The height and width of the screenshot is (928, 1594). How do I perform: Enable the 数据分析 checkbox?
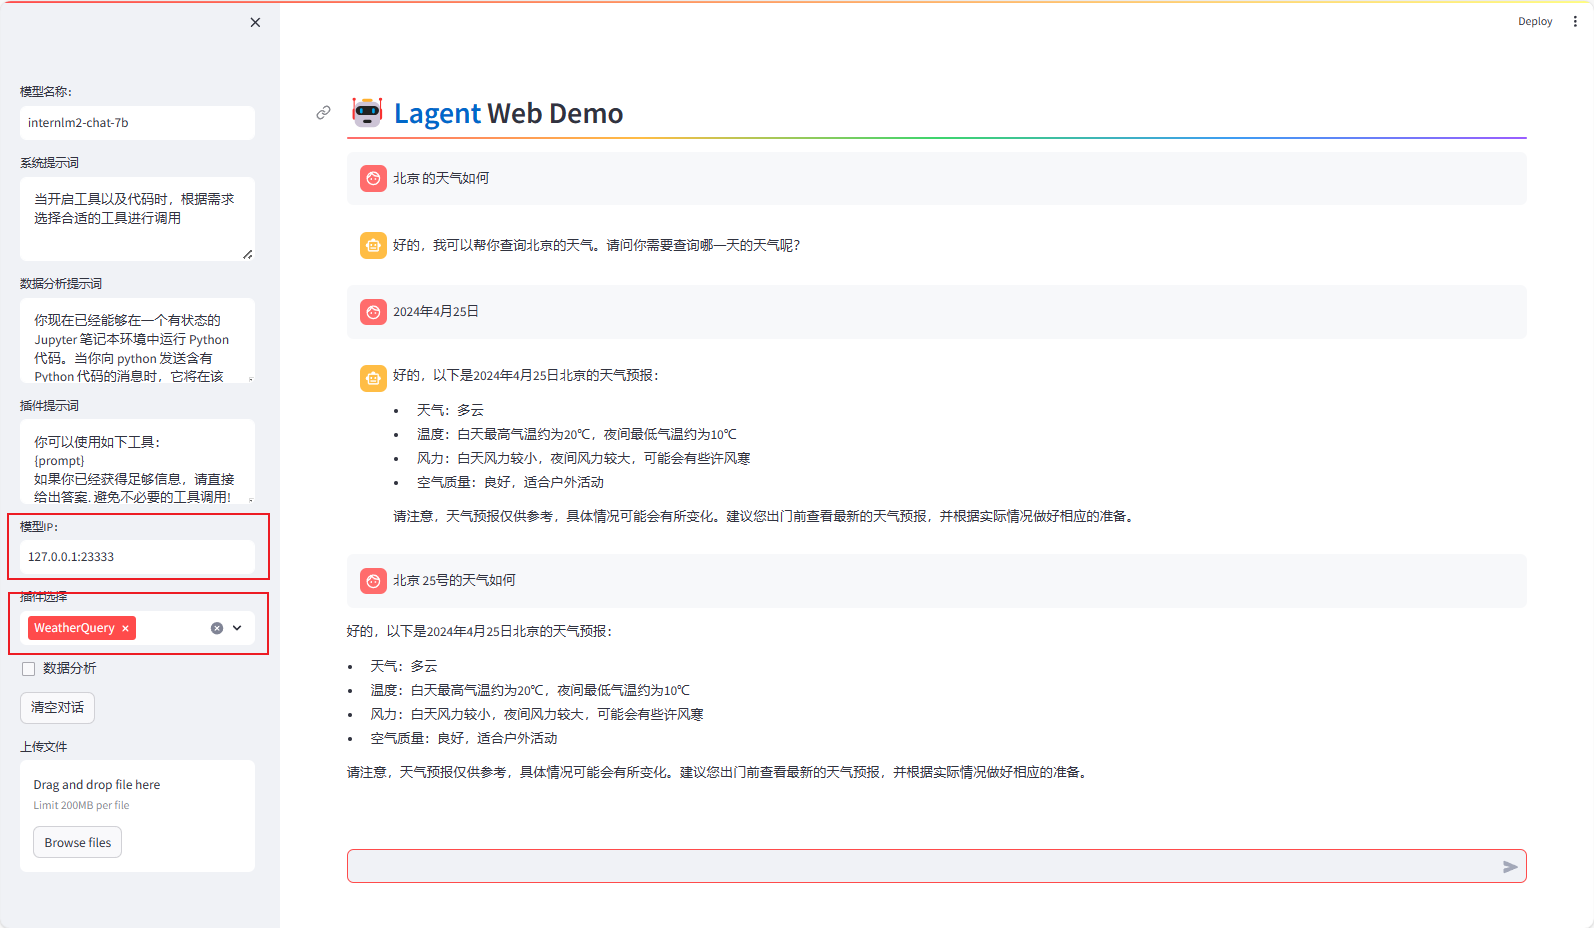click(29, 669)
